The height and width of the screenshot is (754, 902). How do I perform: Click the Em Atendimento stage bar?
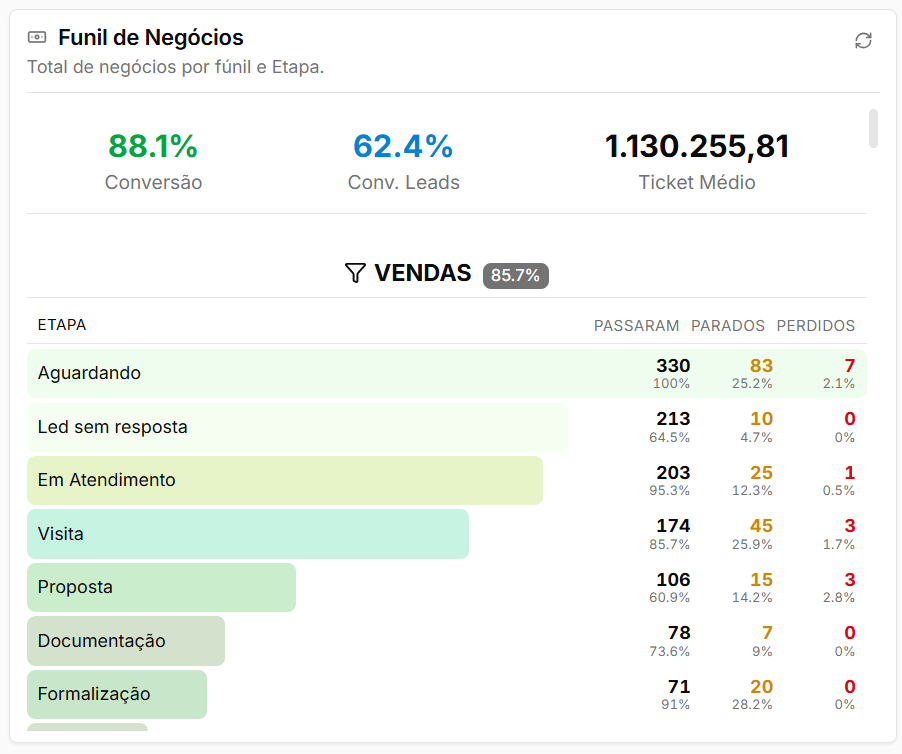pyautogui.click(x=285, y=480)
